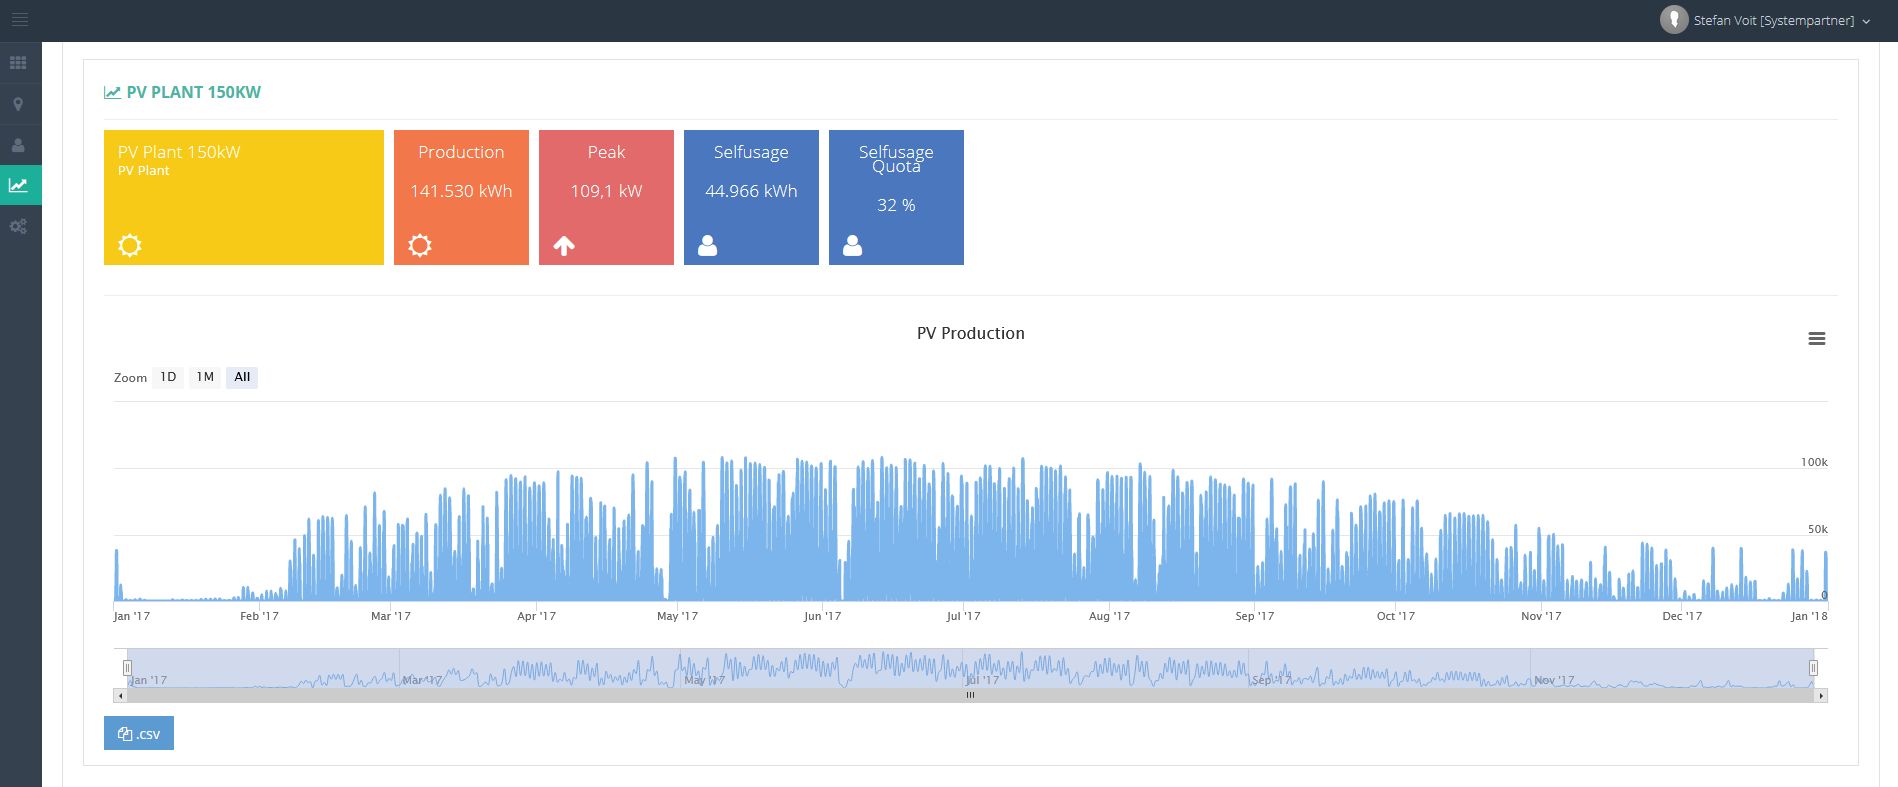Click the user avatar icon
Screen dimensions: 1898x787
pyautogui.click(x=1673, y=20)
